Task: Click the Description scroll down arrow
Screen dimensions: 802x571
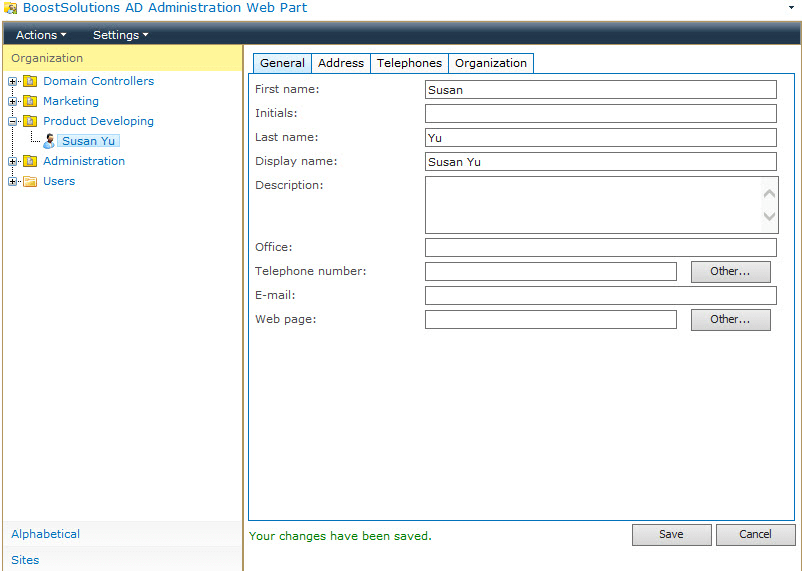Action: [769, 216]
